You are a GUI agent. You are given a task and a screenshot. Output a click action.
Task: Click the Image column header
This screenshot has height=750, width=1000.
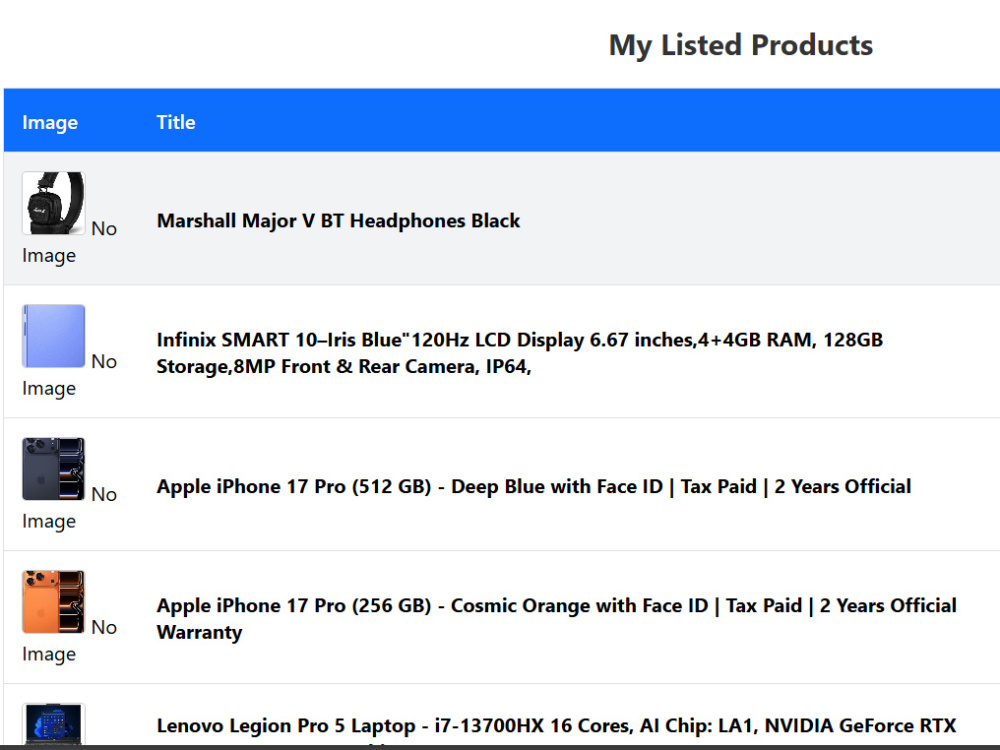pos(50,122)
